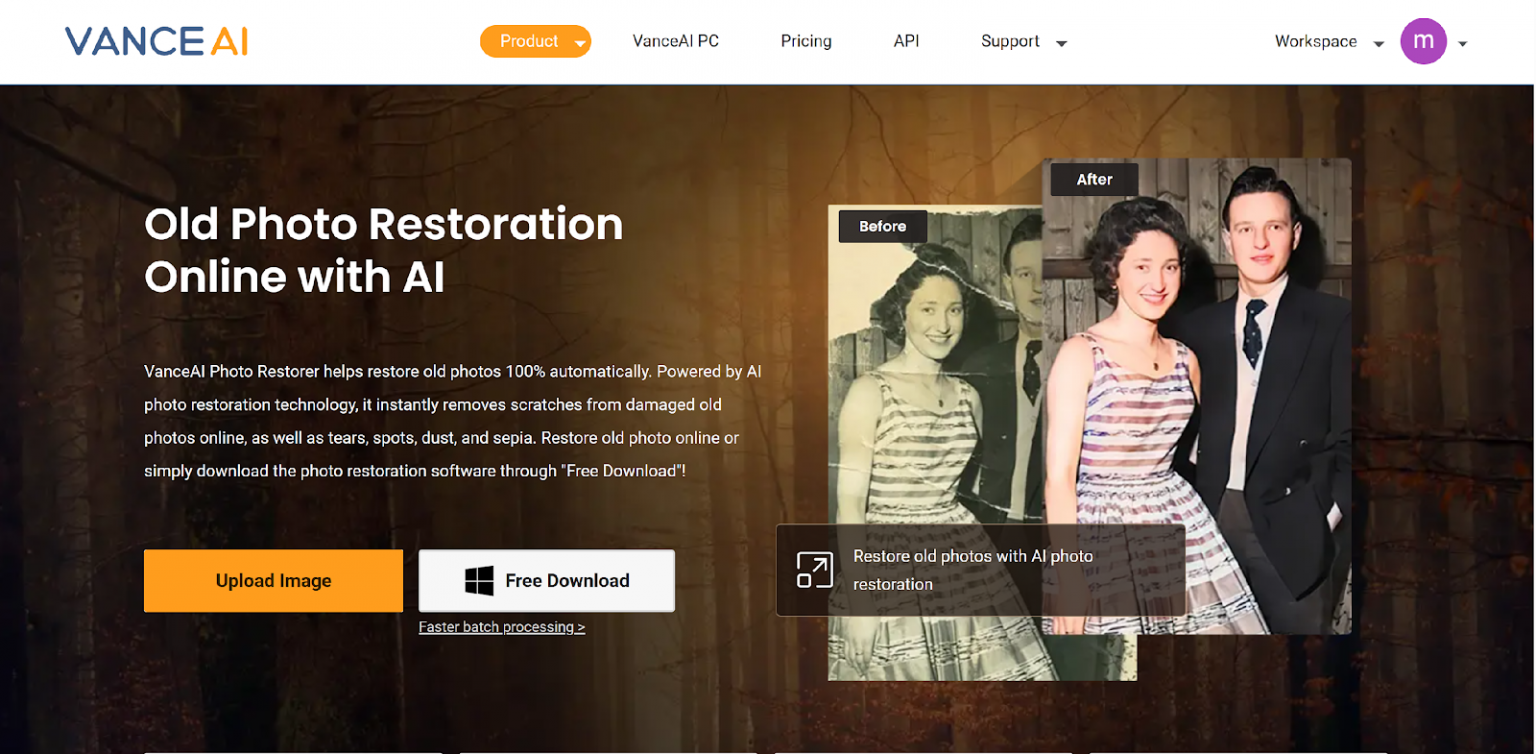Open the Product dropdown menu
This screenshot has width=1536, height=754.
pos(536,41)
